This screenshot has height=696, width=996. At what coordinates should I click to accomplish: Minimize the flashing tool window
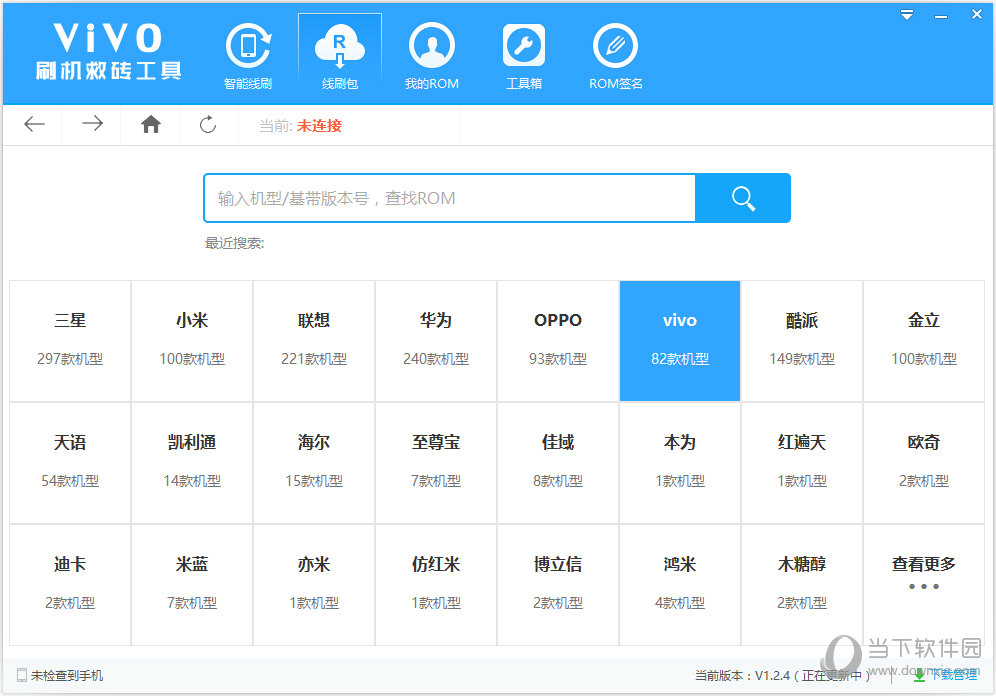941,16
